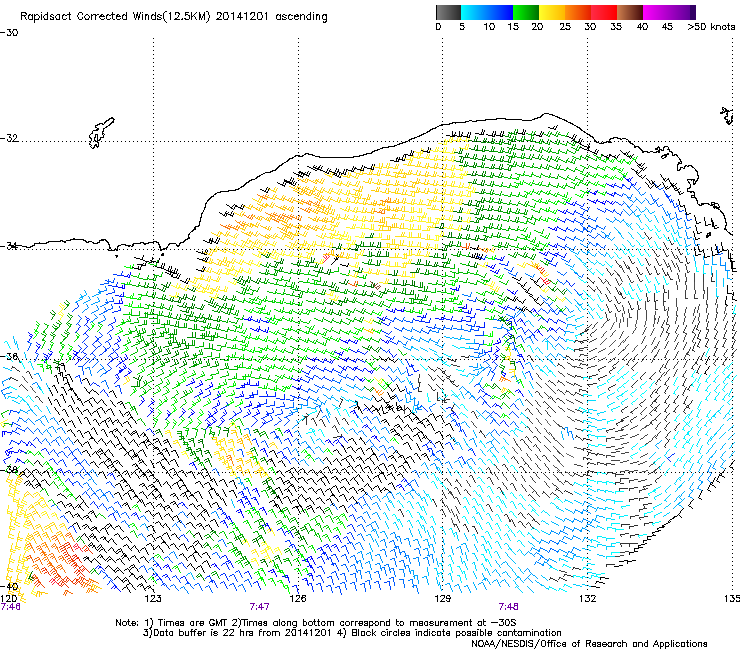The image size is (740, 650).
Task: Click the small island outline near -32 latitude
Action: tap(101, 133)
